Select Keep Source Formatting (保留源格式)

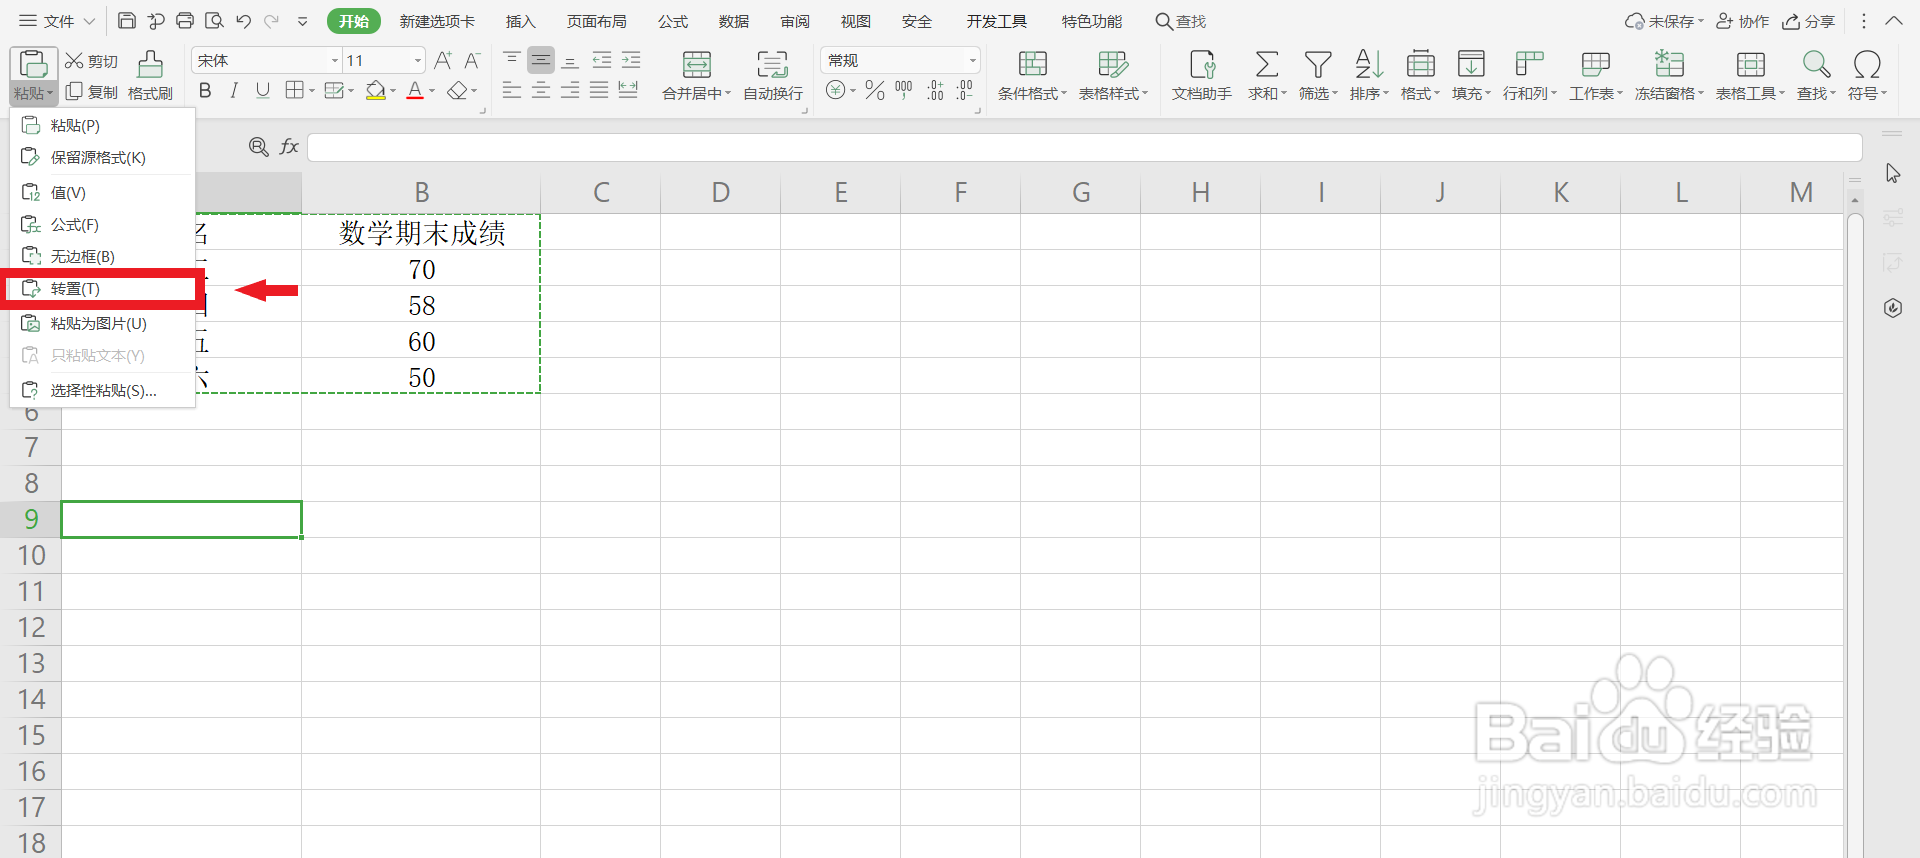click(102, 157)
